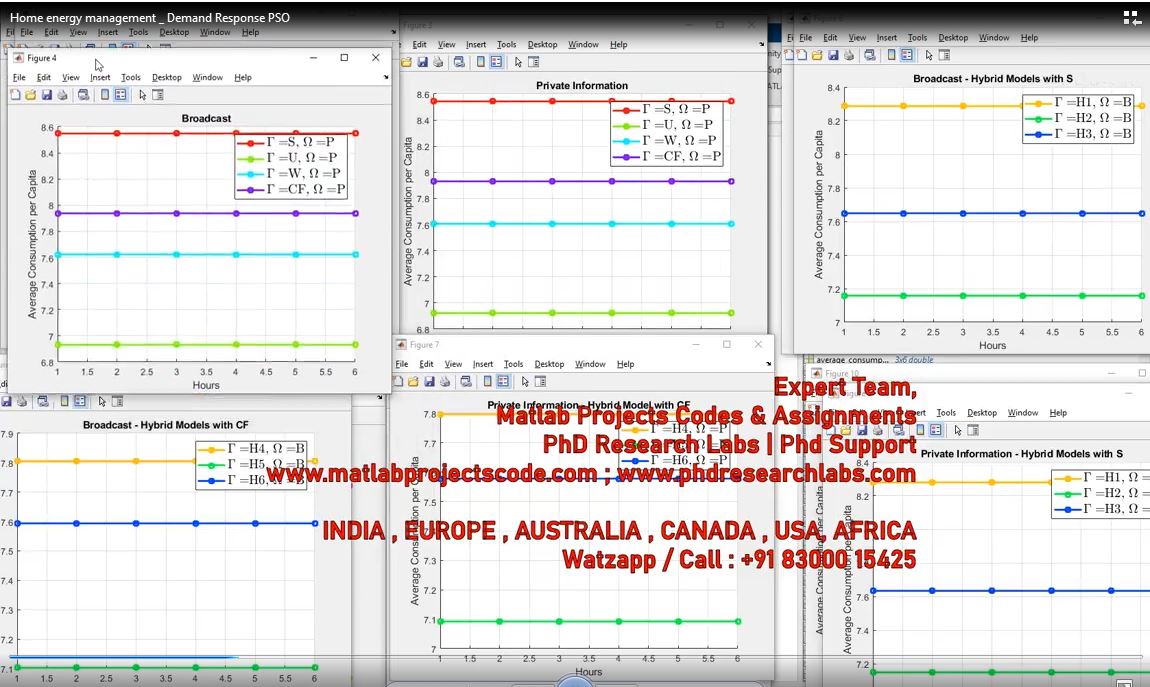Screen dimensions: 1150x687
Task: Click the video fullscreen icon at top right
Action: coord(1131,17)
